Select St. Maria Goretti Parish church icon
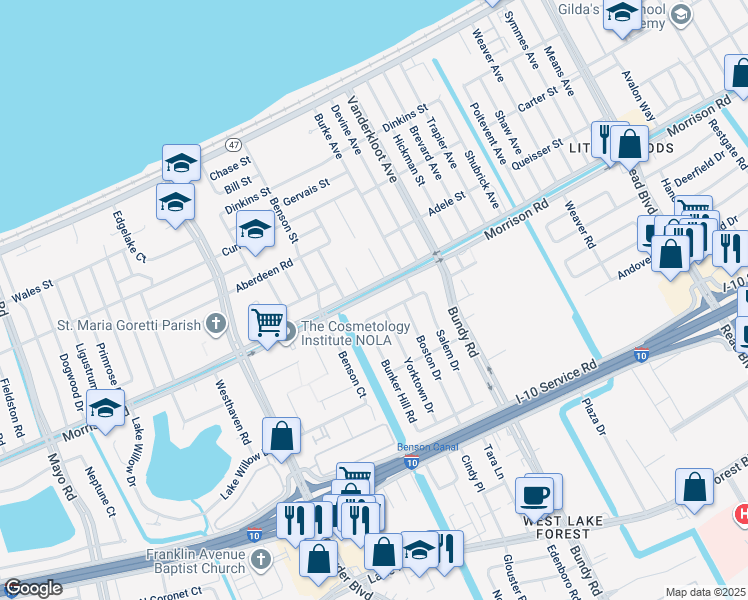Screen dimensions: 748x600 [216, 324]
